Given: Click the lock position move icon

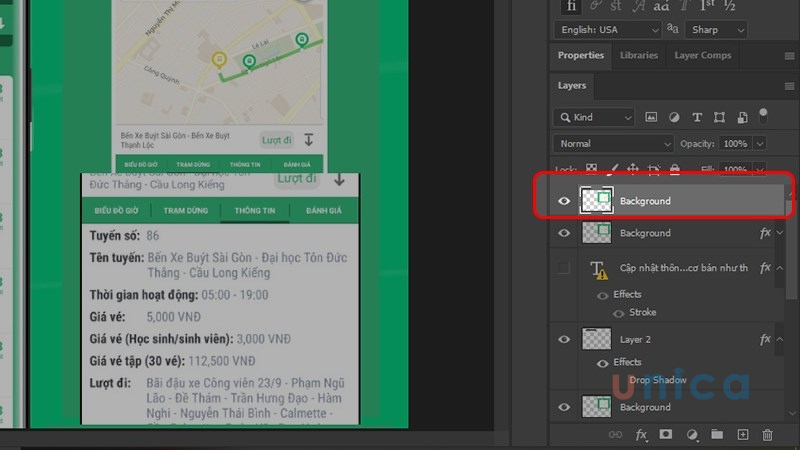Looking at the screenshot, I should (x=633, y=168).
